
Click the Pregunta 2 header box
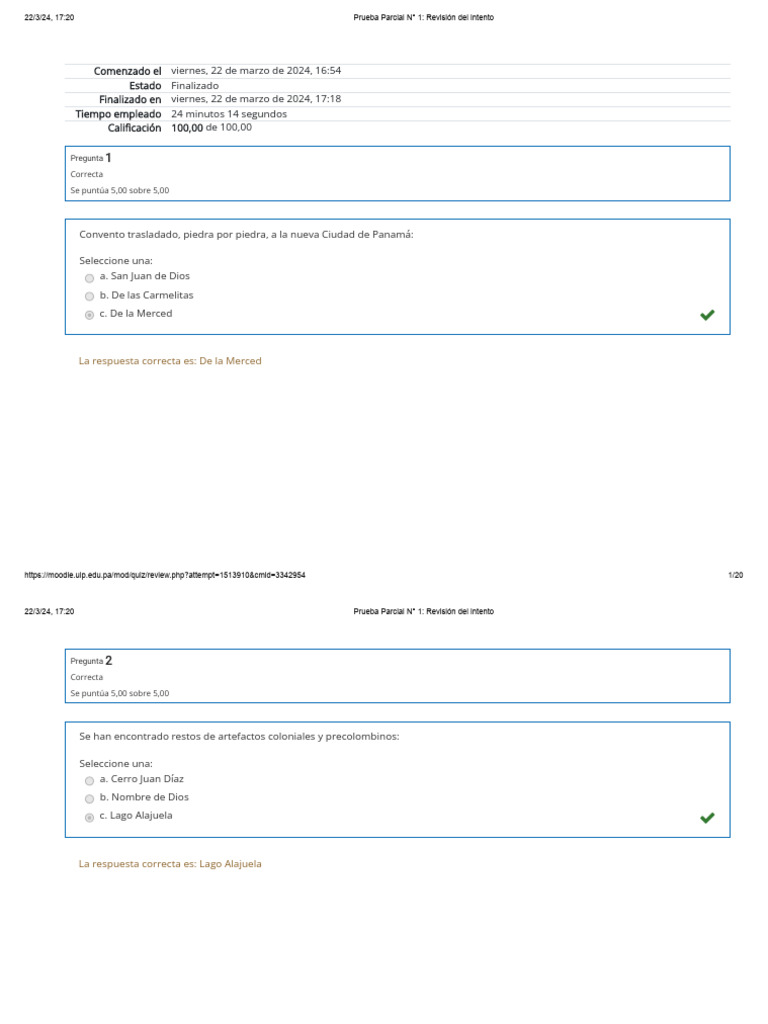click(397, 676)
